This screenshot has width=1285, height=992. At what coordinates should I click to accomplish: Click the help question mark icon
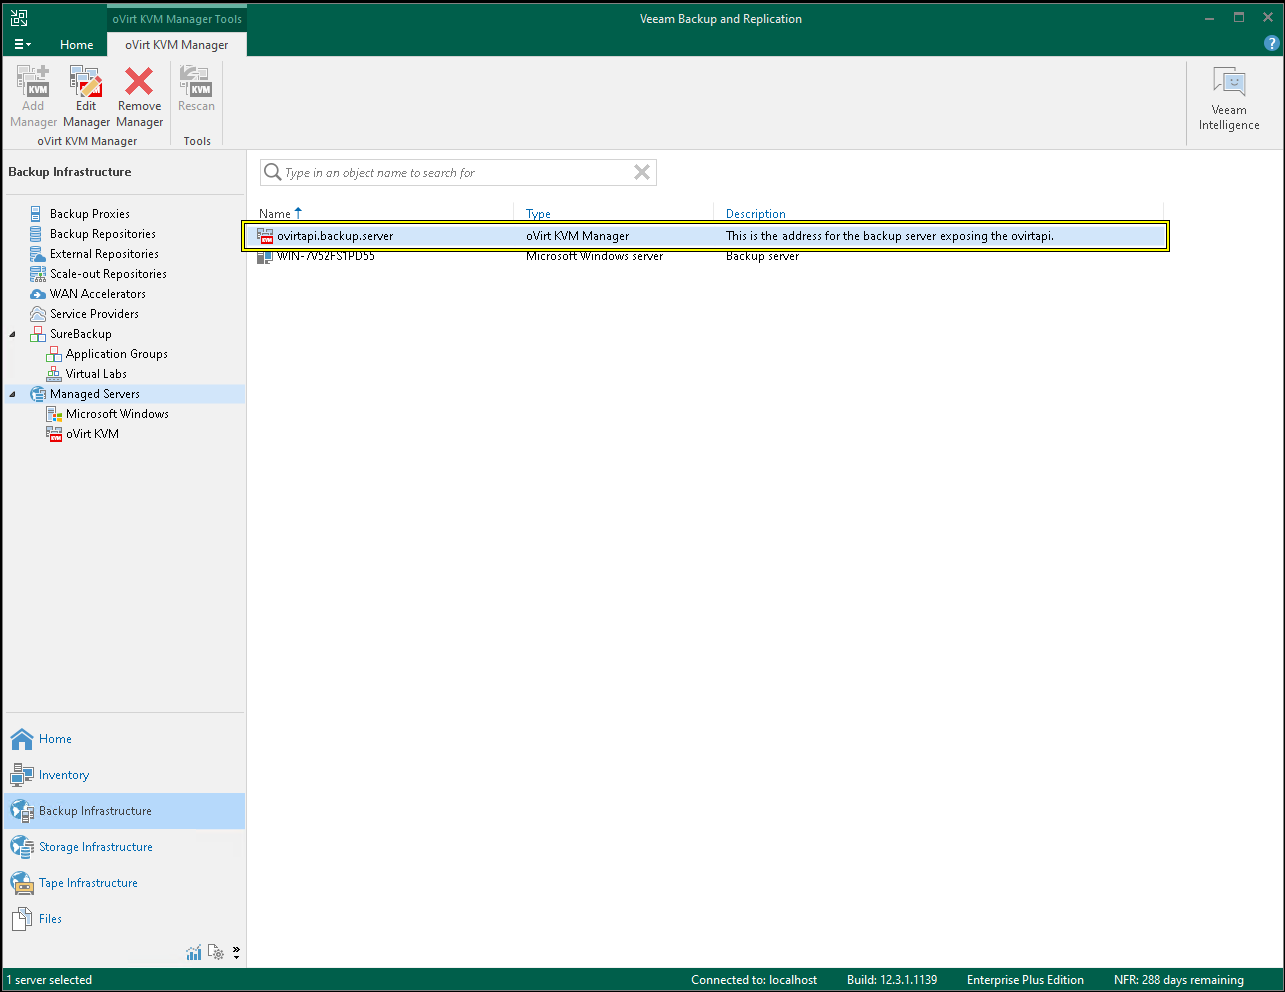tap(1271, 43)
